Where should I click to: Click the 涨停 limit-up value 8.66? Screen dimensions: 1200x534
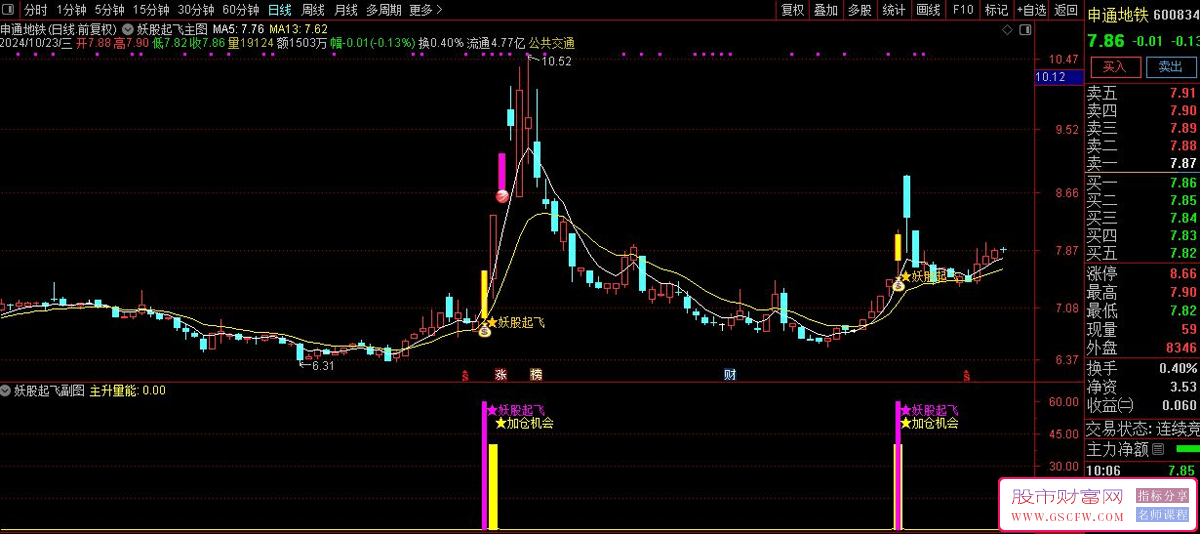pyautogui.click(x=1183, y=273)
